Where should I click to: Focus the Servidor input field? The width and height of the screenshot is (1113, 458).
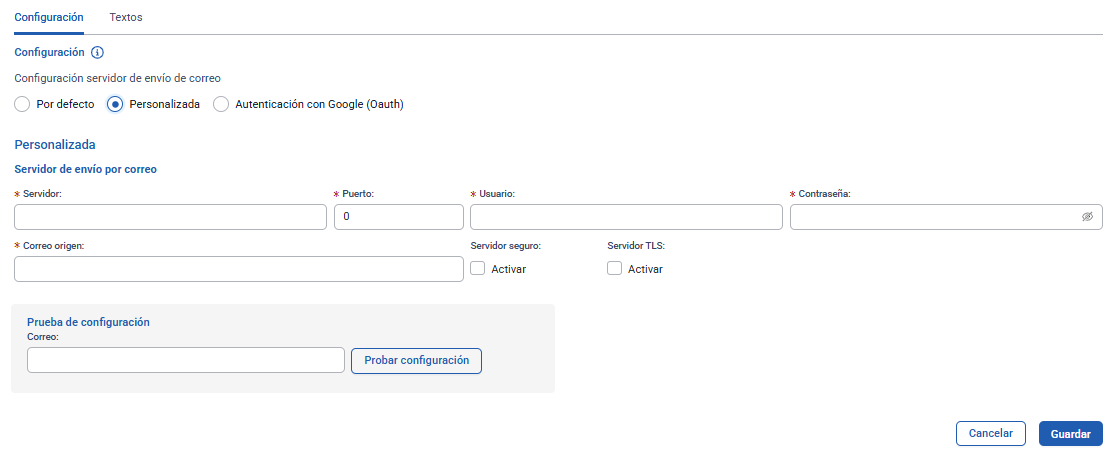point(171,217)
